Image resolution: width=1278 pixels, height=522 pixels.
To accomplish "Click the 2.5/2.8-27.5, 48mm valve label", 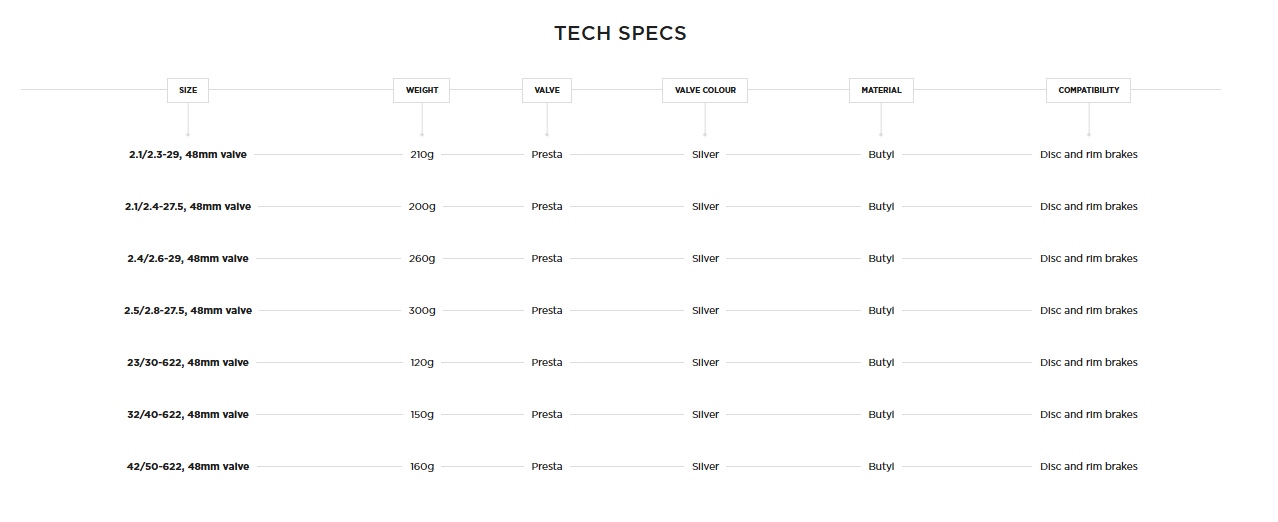I will (188, 311).
